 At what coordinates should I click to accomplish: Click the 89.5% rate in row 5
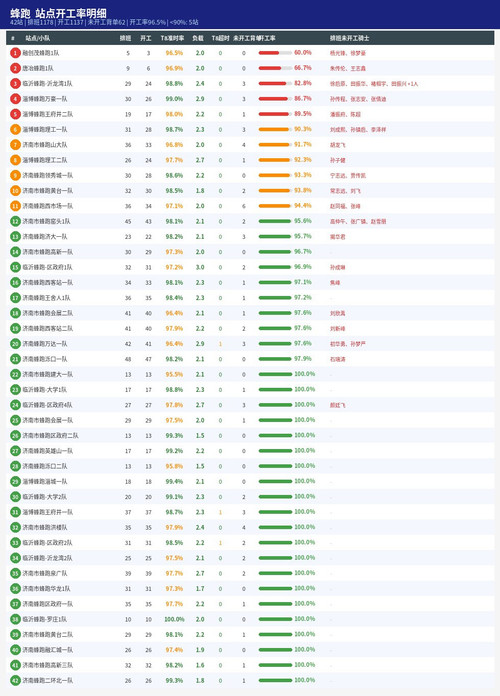tap(303, 114)
